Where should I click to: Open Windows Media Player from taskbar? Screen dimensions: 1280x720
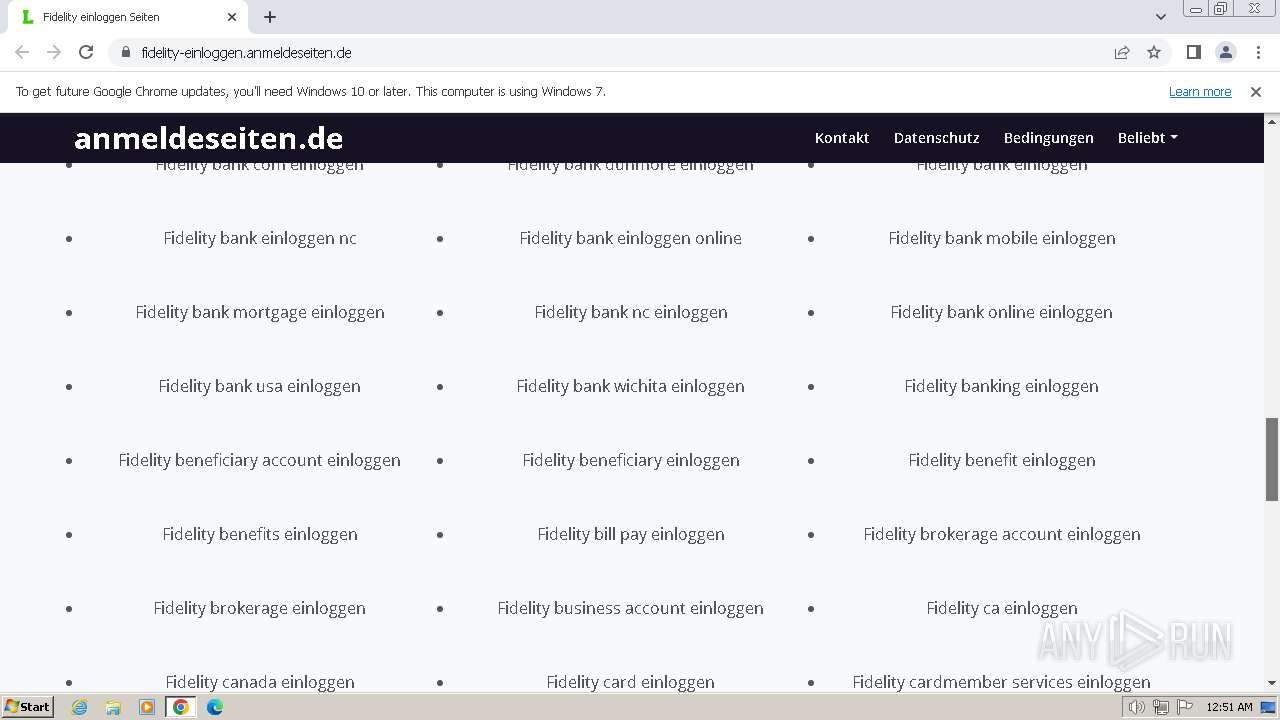147,707
